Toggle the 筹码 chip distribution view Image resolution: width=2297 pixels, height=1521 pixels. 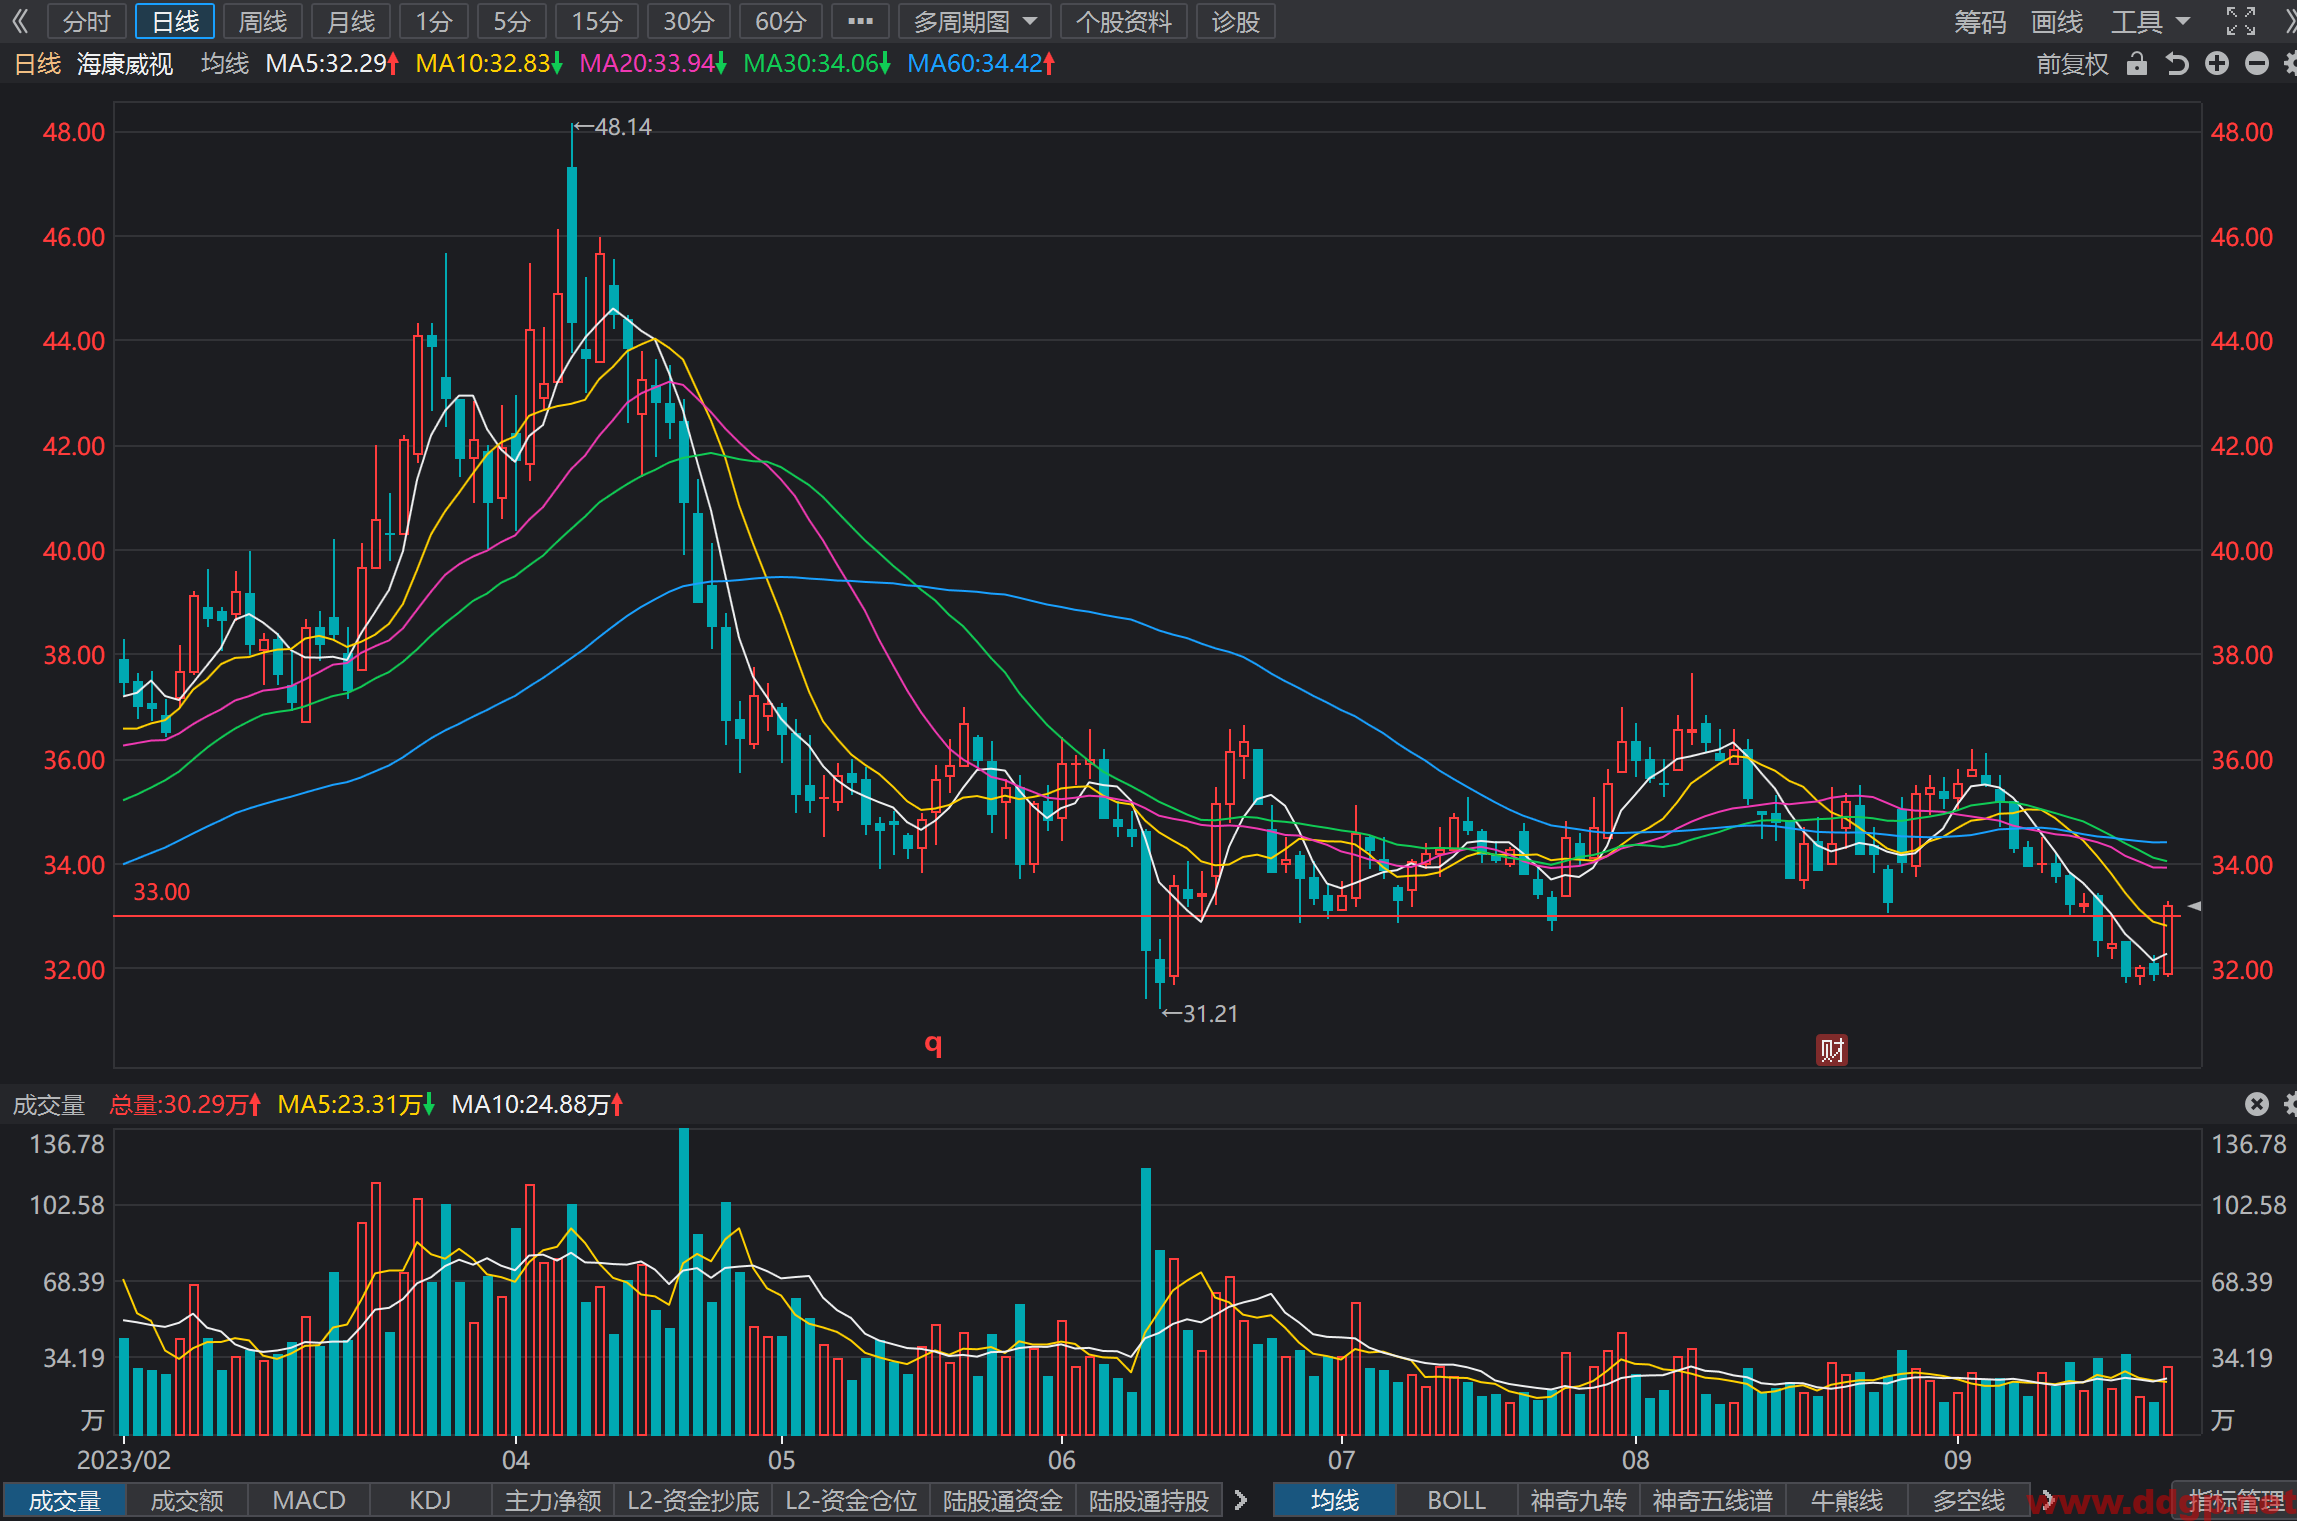click(x=1980, y=21)
